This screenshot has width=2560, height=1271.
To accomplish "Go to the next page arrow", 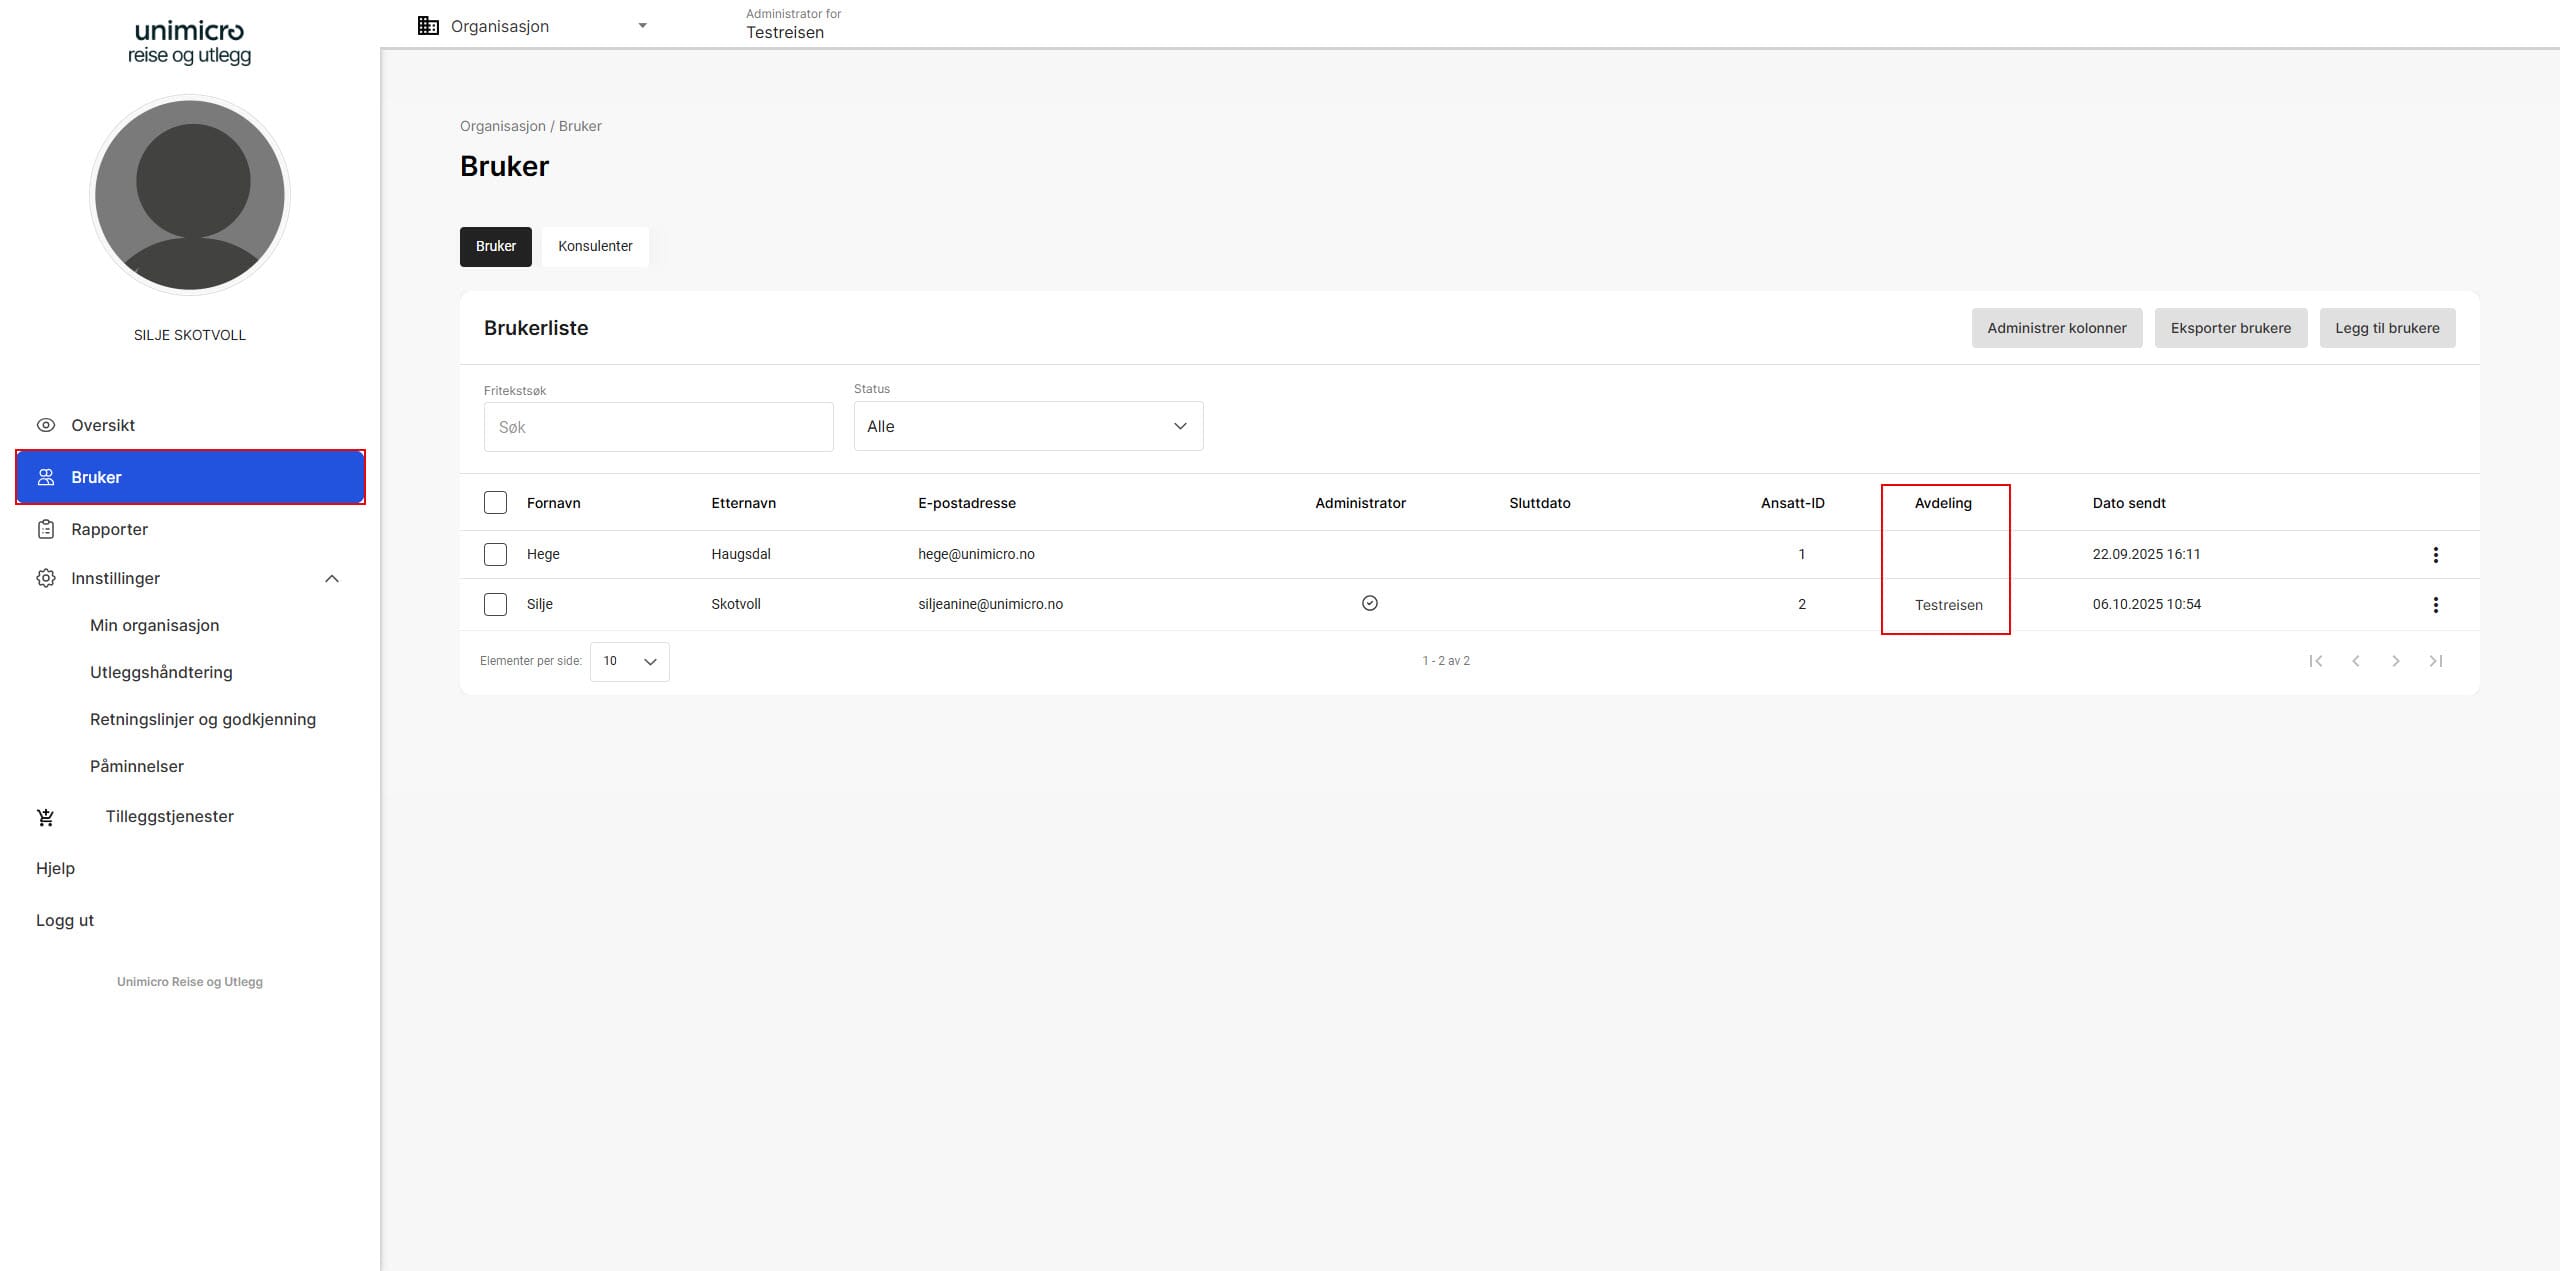I will pos(2395,661).
